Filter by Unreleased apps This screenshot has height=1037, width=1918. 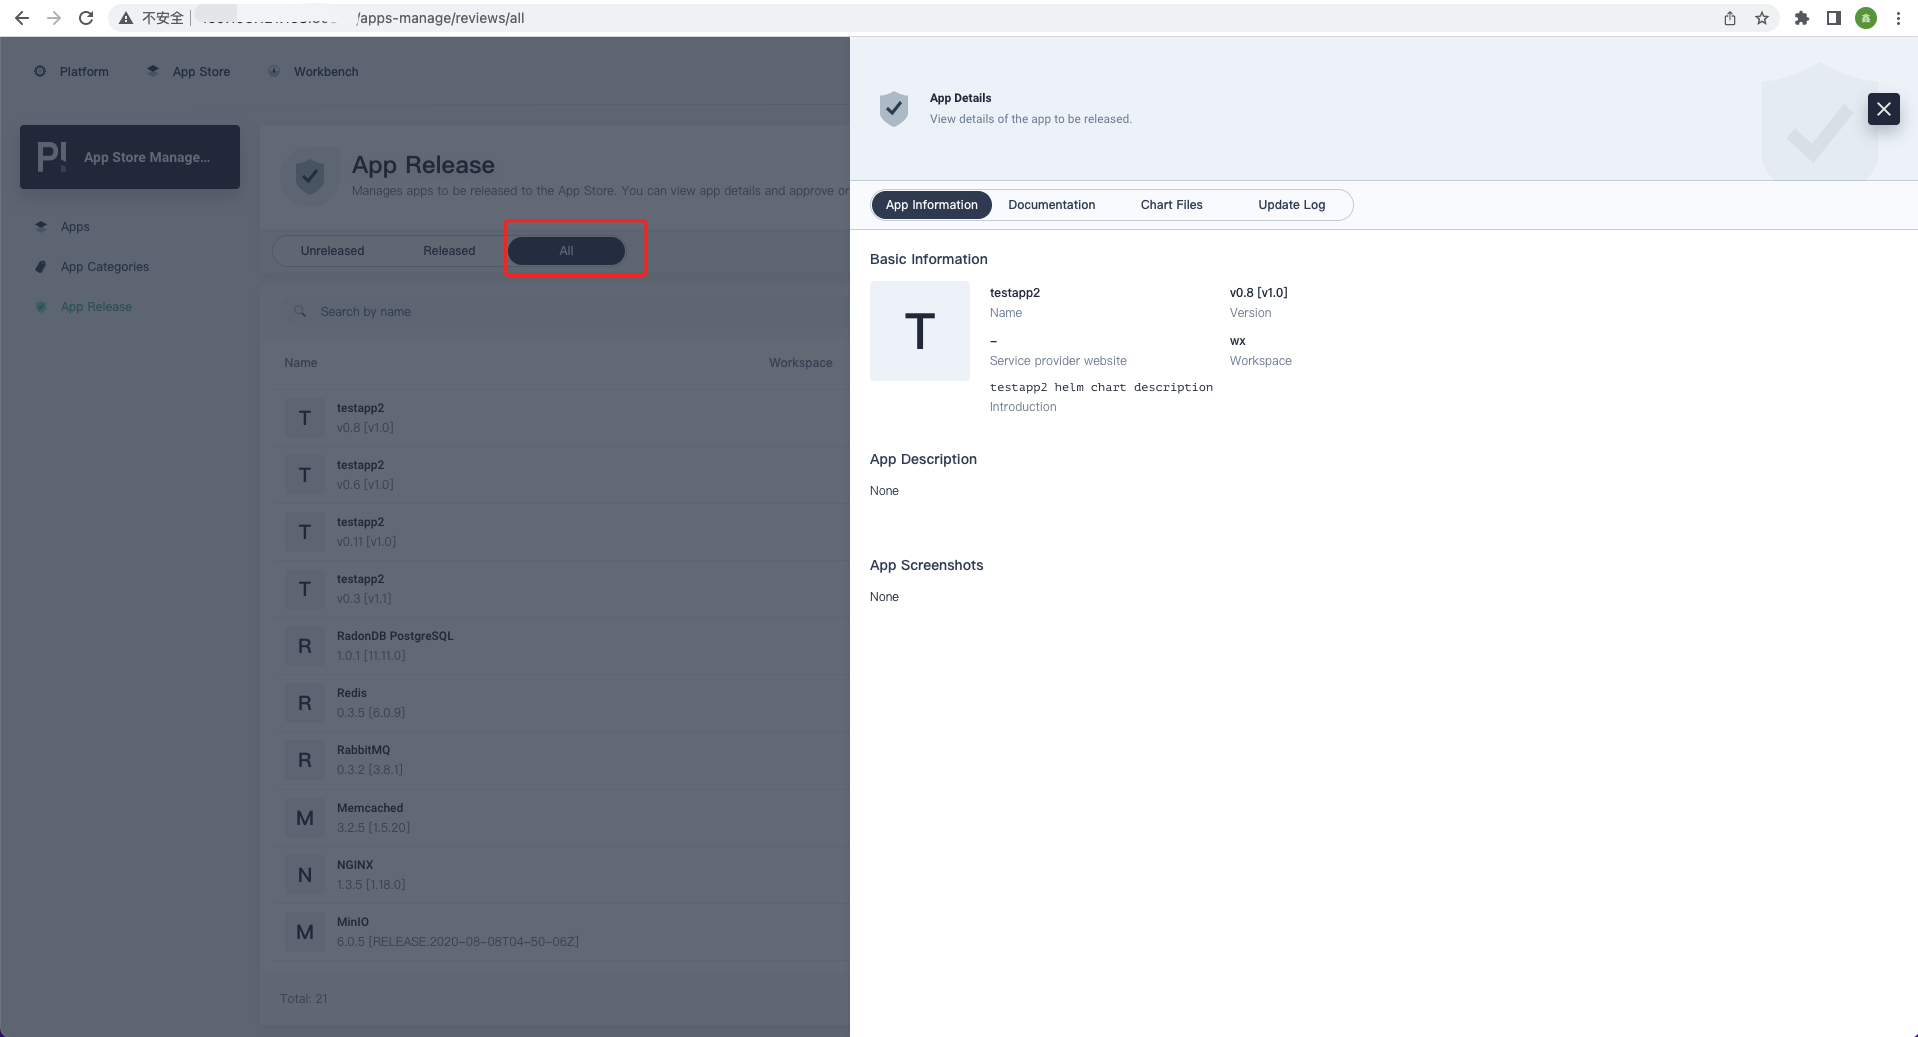(332, 251)
